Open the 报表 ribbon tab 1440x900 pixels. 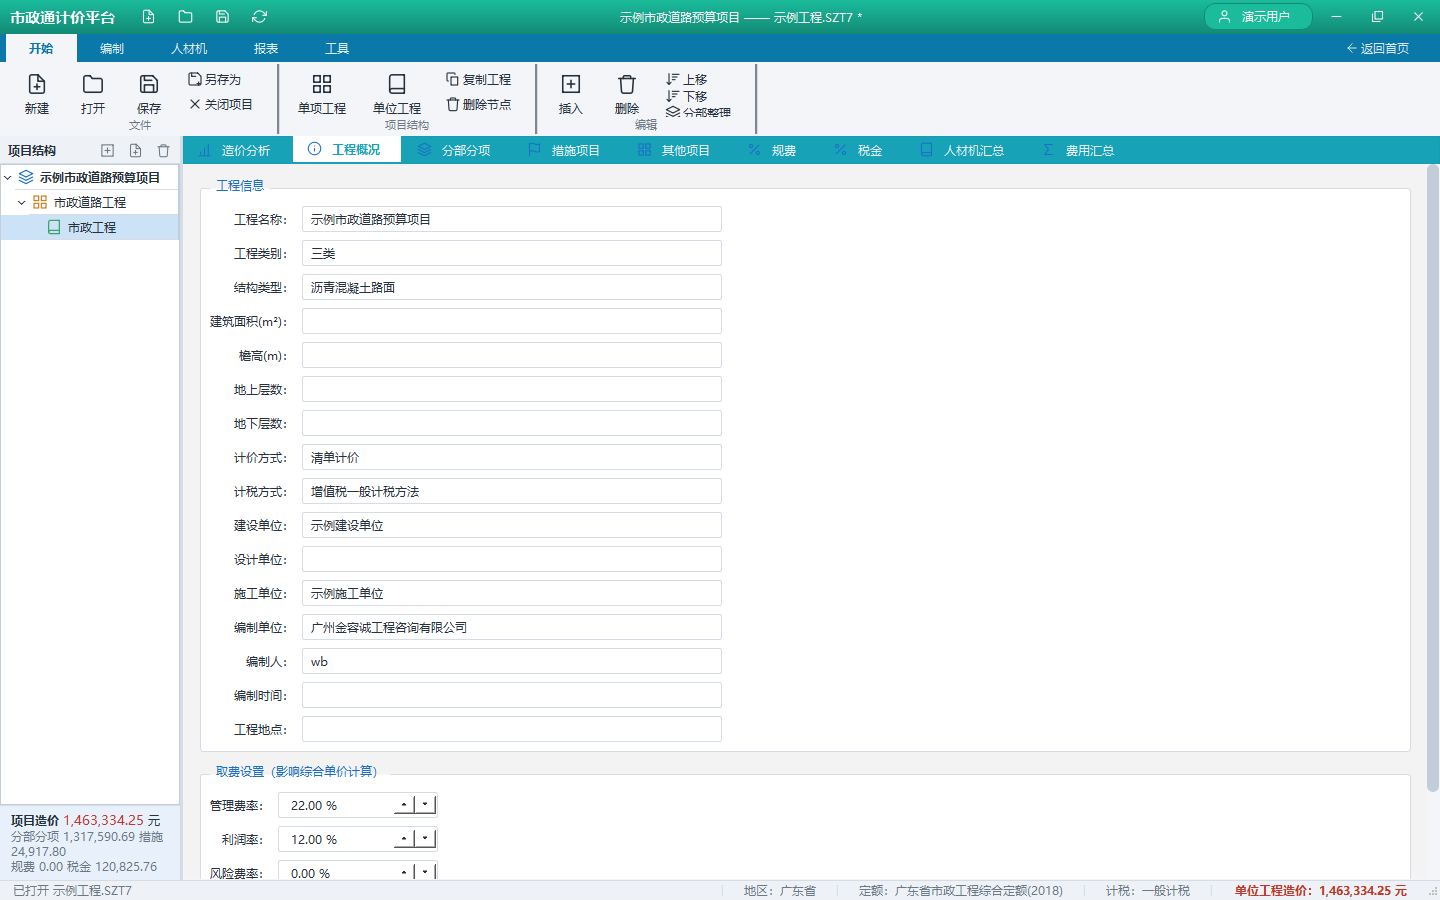tap(266, 48)
